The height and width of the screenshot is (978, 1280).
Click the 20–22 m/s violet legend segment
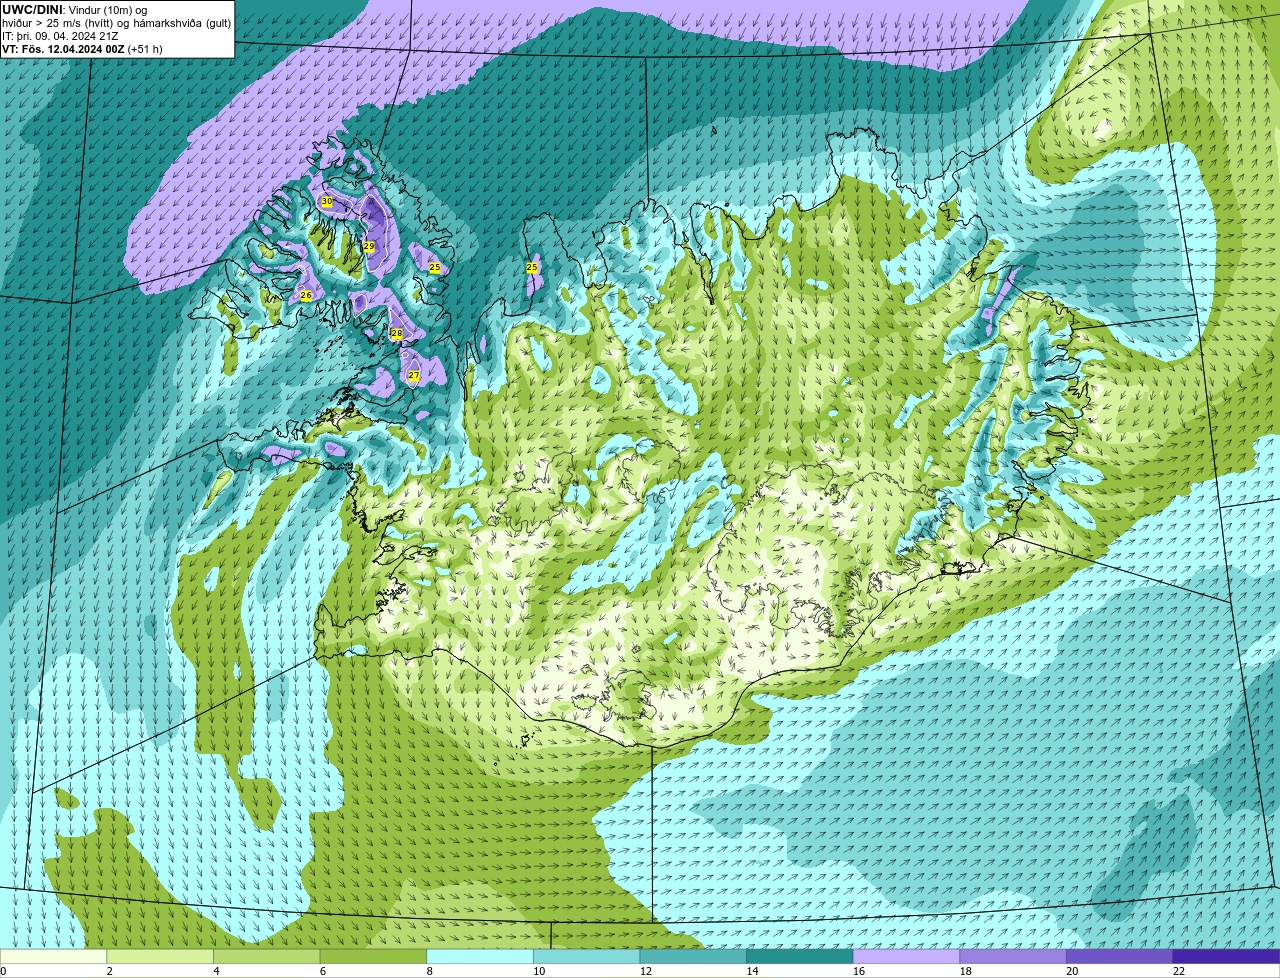pyautogui.click(x=1119, y=956)
